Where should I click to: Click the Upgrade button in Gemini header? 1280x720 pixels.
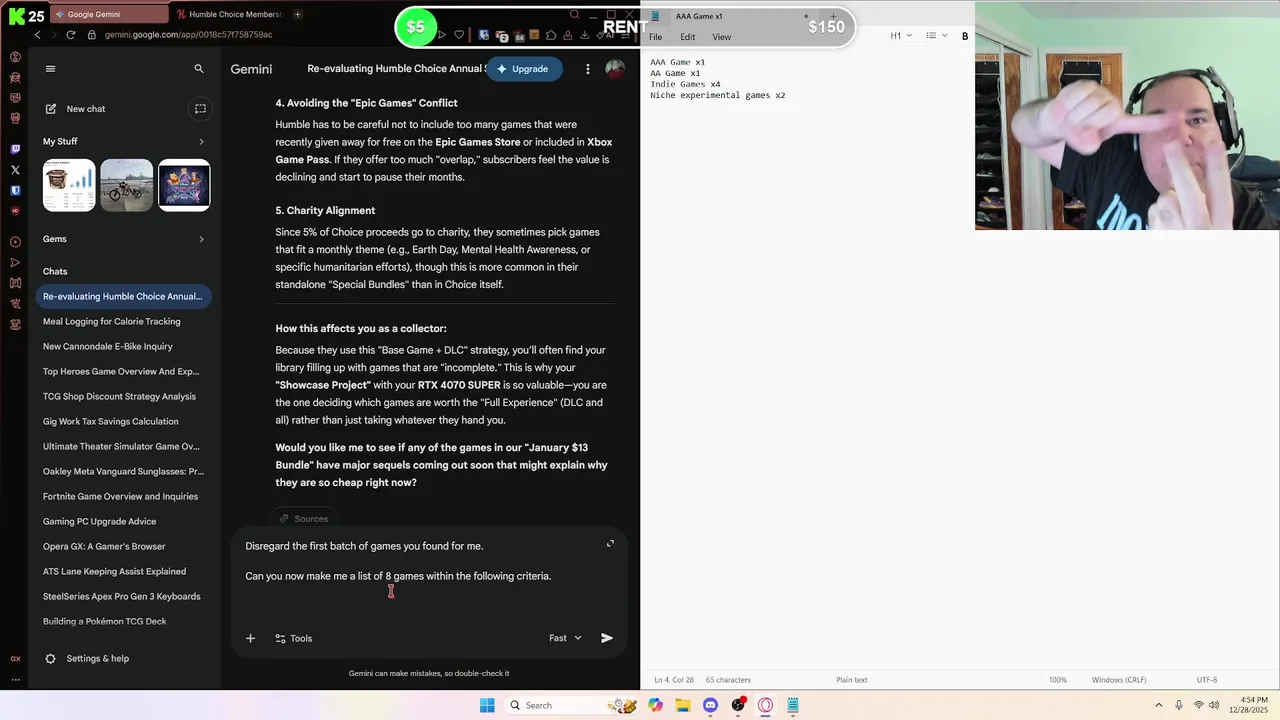pos(523,69)
